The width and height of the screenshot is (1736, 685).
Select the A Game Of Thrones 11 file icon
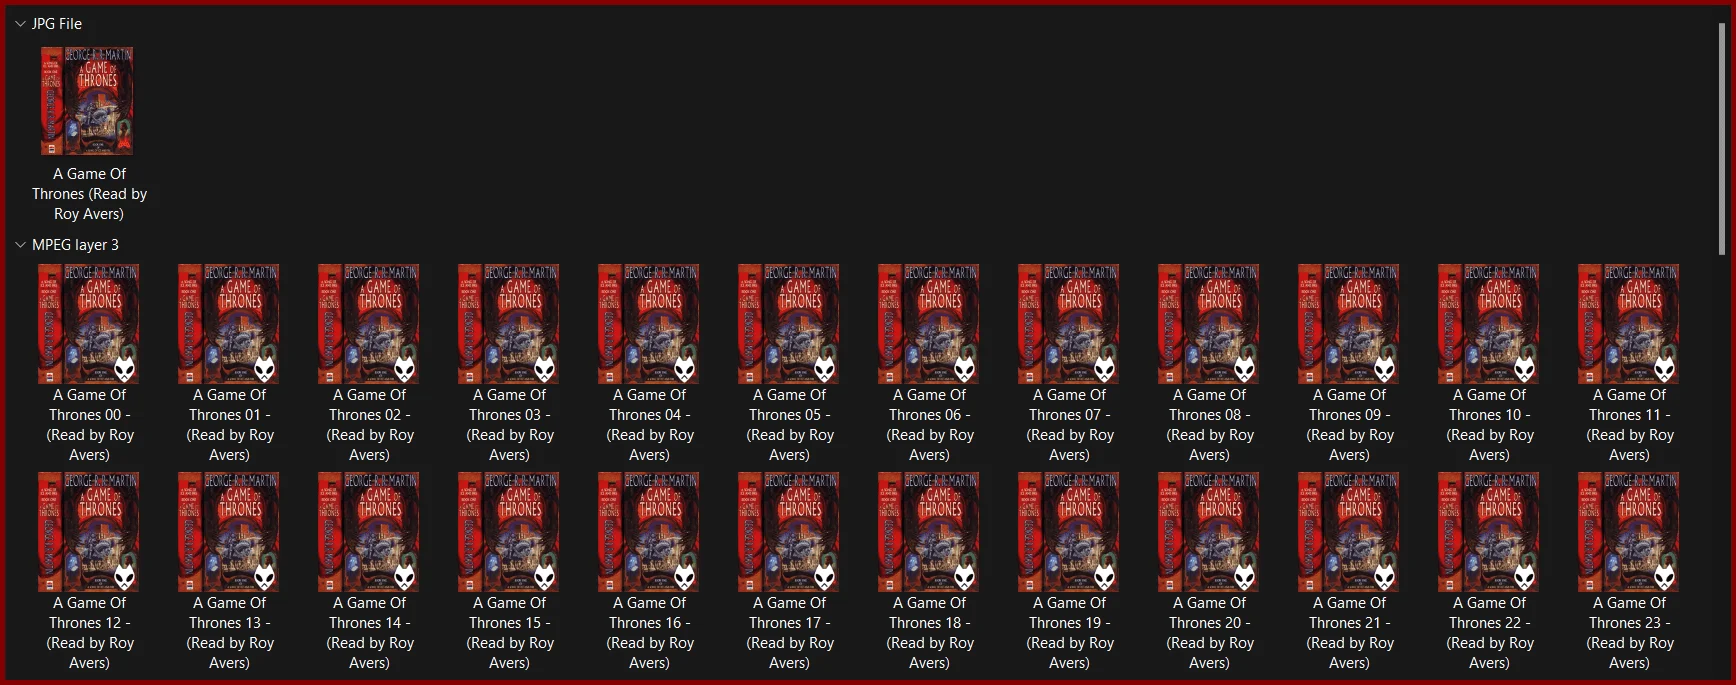click(x=1629, y=324)
